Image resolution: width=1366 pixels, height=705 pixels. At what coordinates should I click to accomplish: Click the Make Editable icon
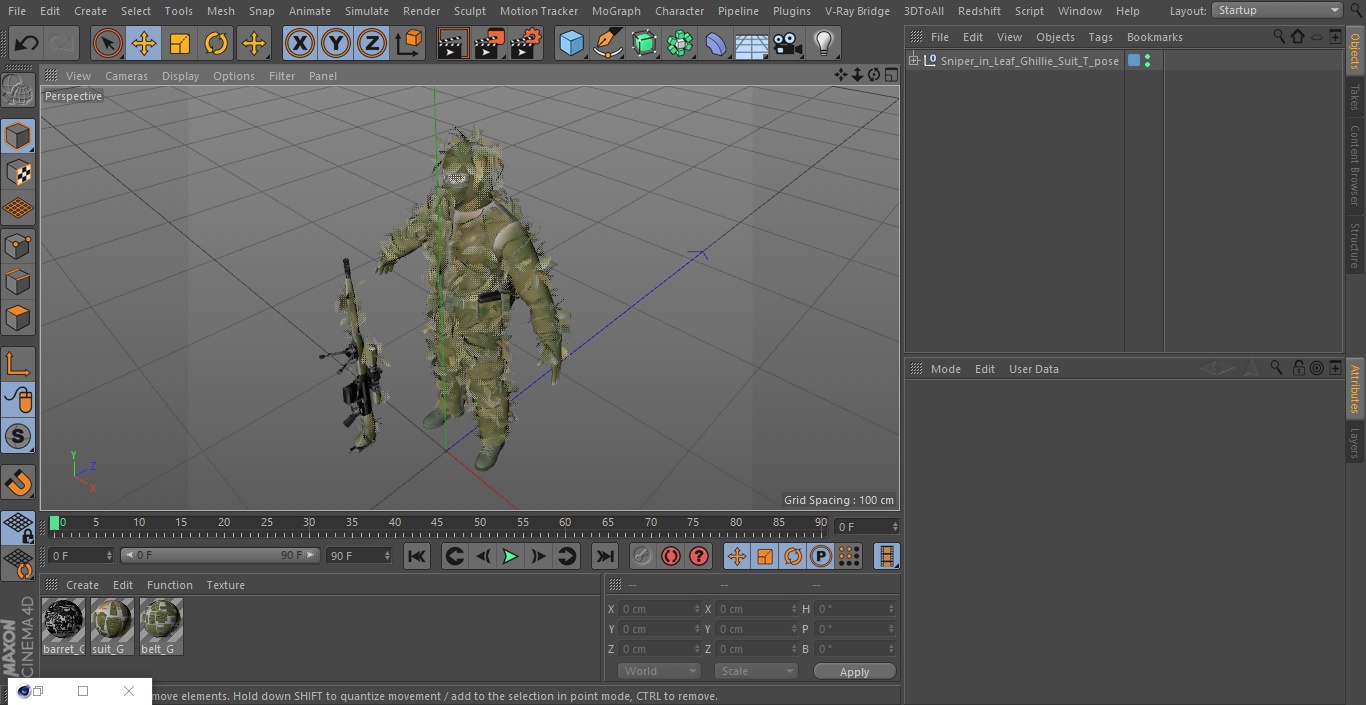pyautogui.click(x=18, y=92)
